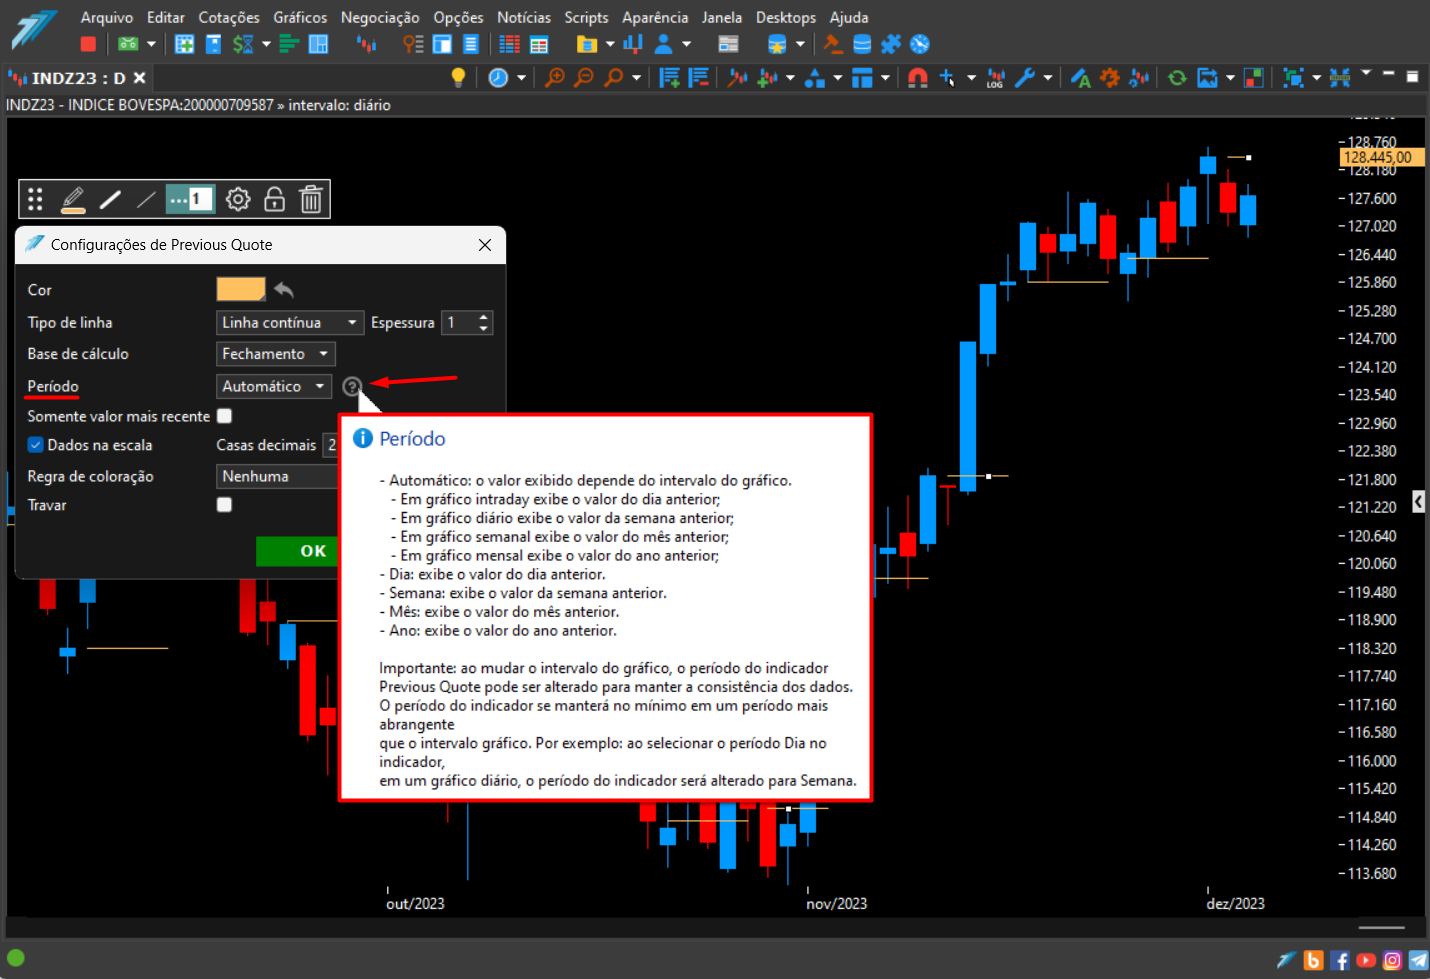Click the thick line width icon in drawing toolbar
The image size is (1430, 979).
[110, 199]
